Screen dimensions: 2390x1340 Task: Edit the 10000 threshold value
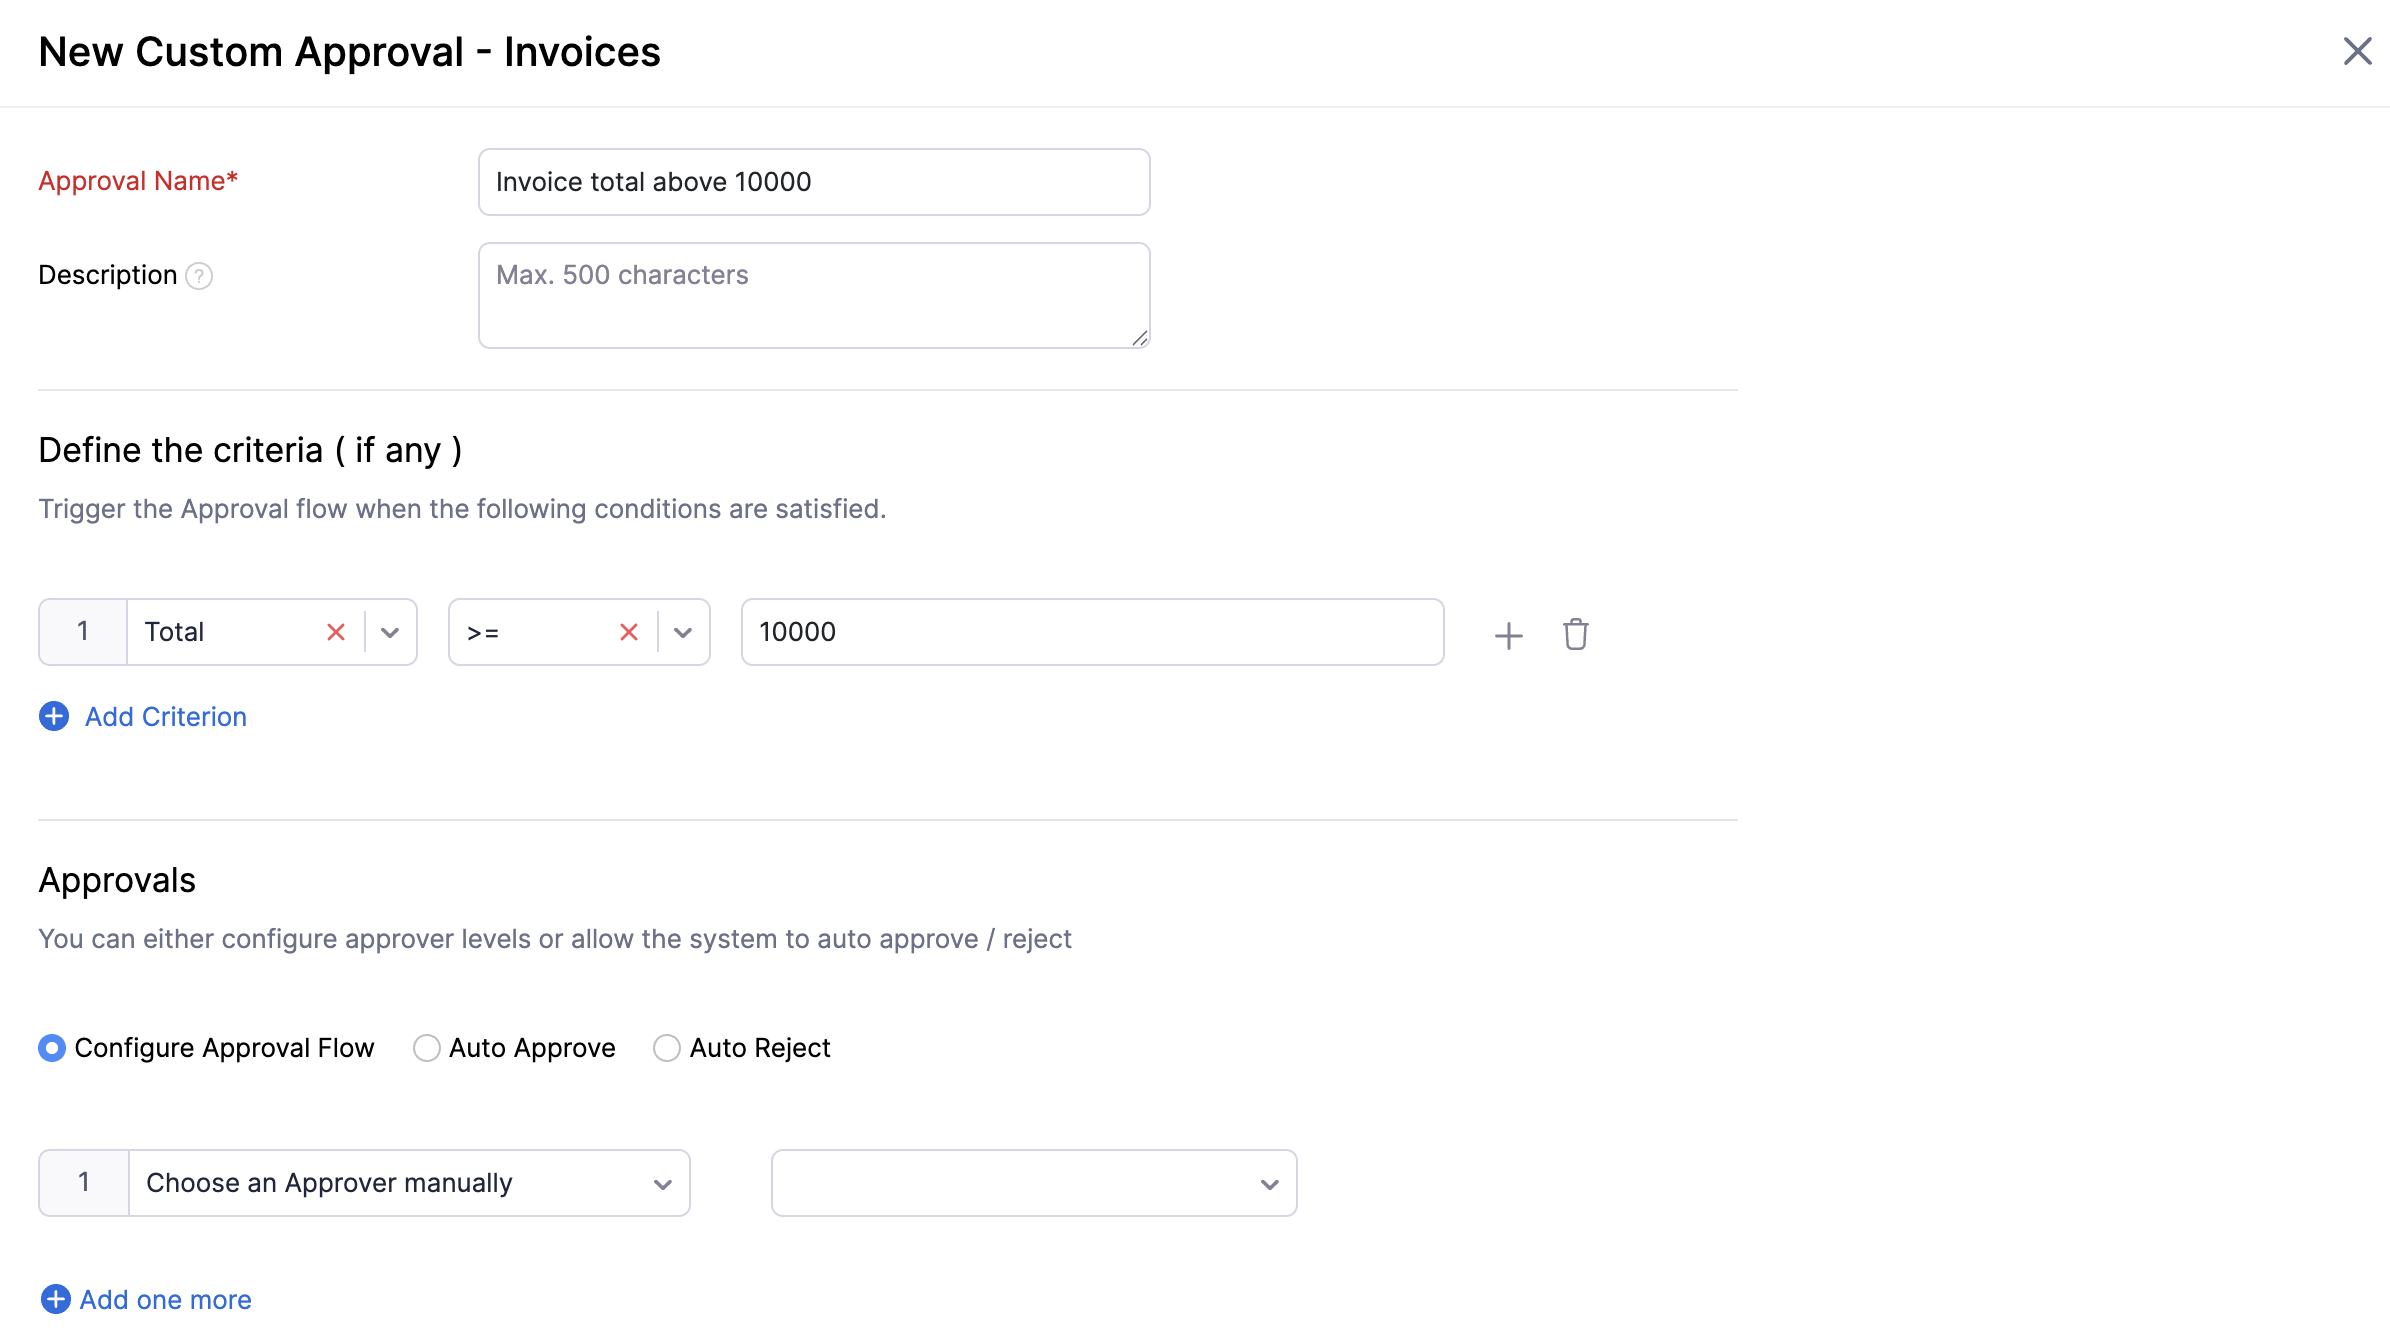(1090, 632)
